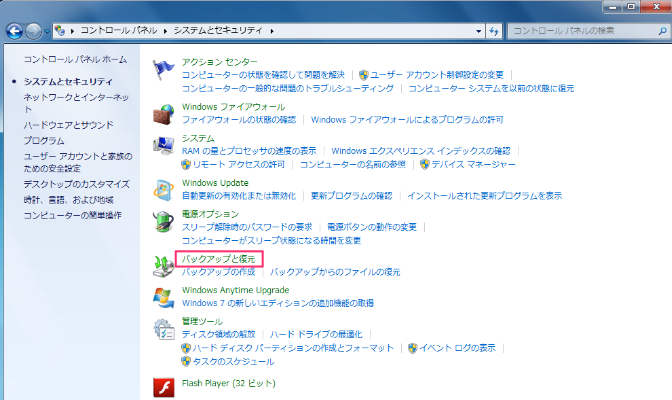Select システムとセキュリティ breadcrumb segment
This screenshot has width=672, height=400.
tap(218, 30)
